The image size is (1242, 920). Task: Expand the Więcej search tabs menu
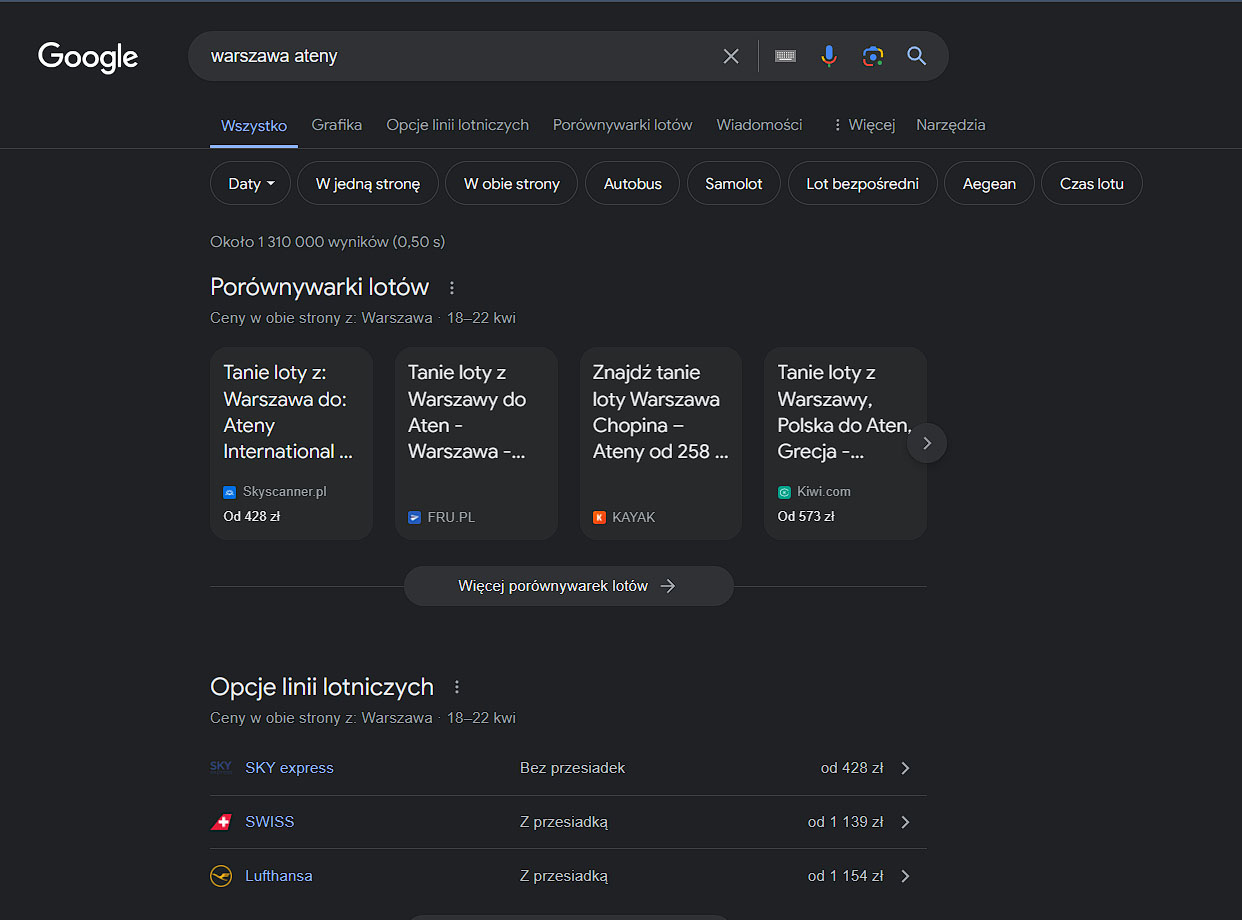(x=863, y=125)
